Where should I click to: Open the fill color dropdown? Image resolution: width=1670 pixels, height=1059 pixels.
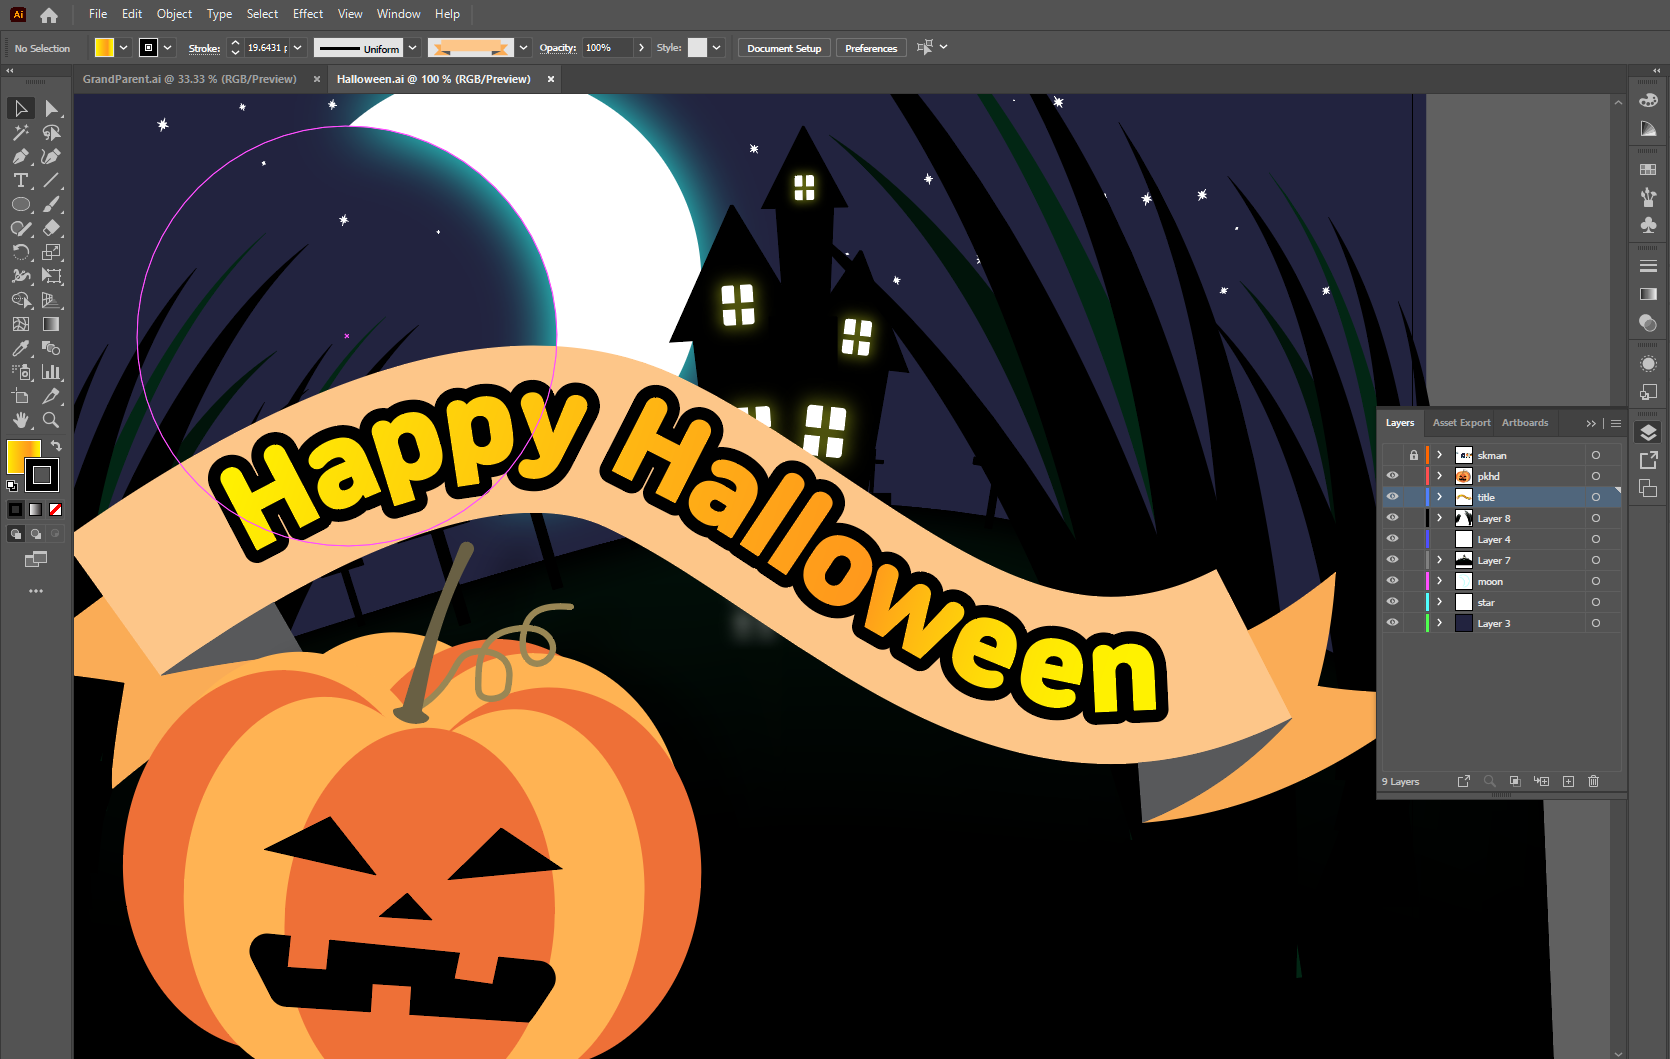124,48
